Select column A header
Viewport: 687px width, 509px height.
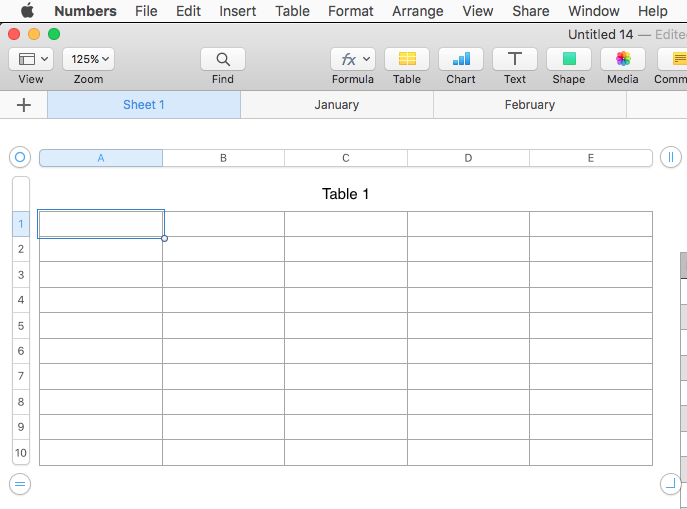[x=101, y=158]
